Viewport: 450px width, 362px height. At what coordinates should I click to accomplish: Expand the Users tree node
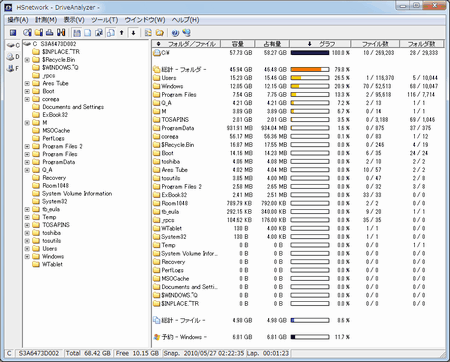coord(27,249)
